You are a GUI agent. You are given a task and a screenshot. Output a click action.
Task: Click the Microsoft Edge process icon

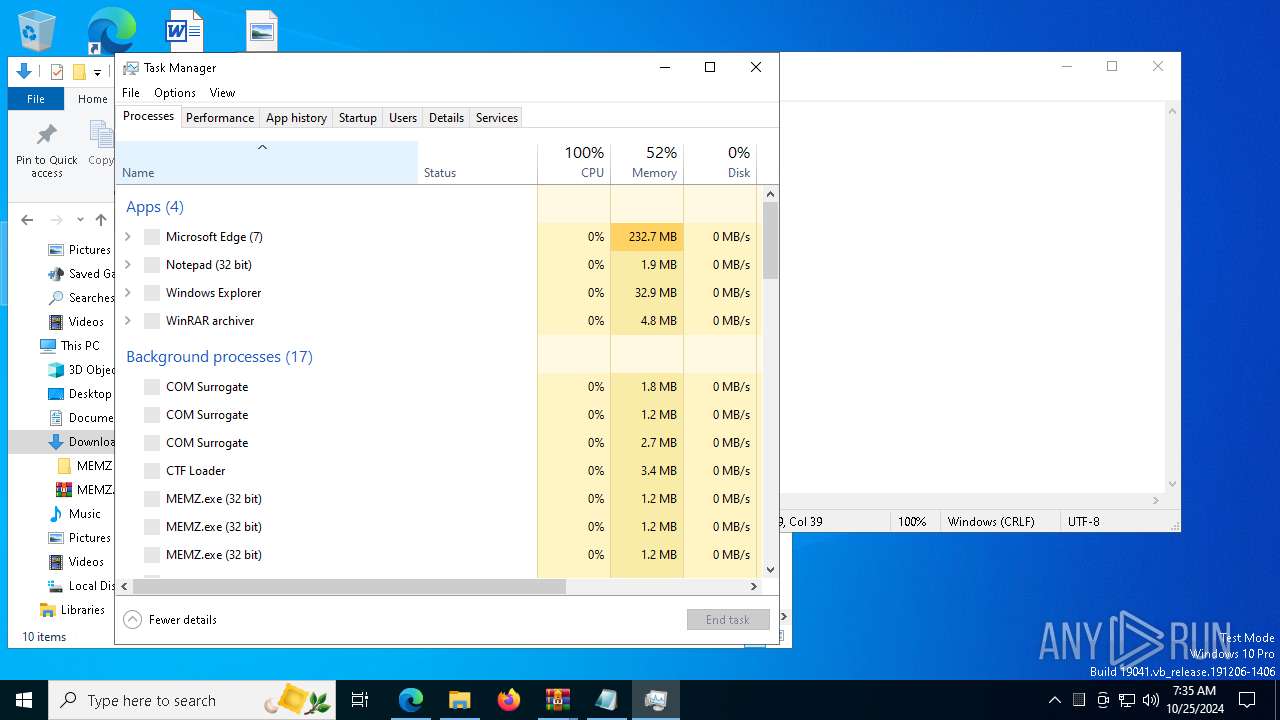coord(152,237)
